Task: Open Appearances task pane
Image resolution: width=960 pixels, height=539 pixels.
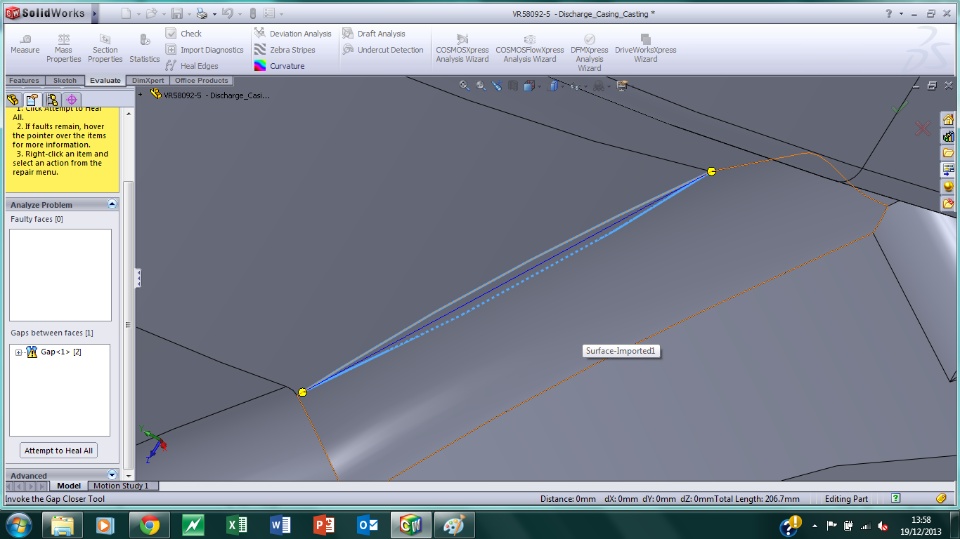Action: click(x=948, y=186)
